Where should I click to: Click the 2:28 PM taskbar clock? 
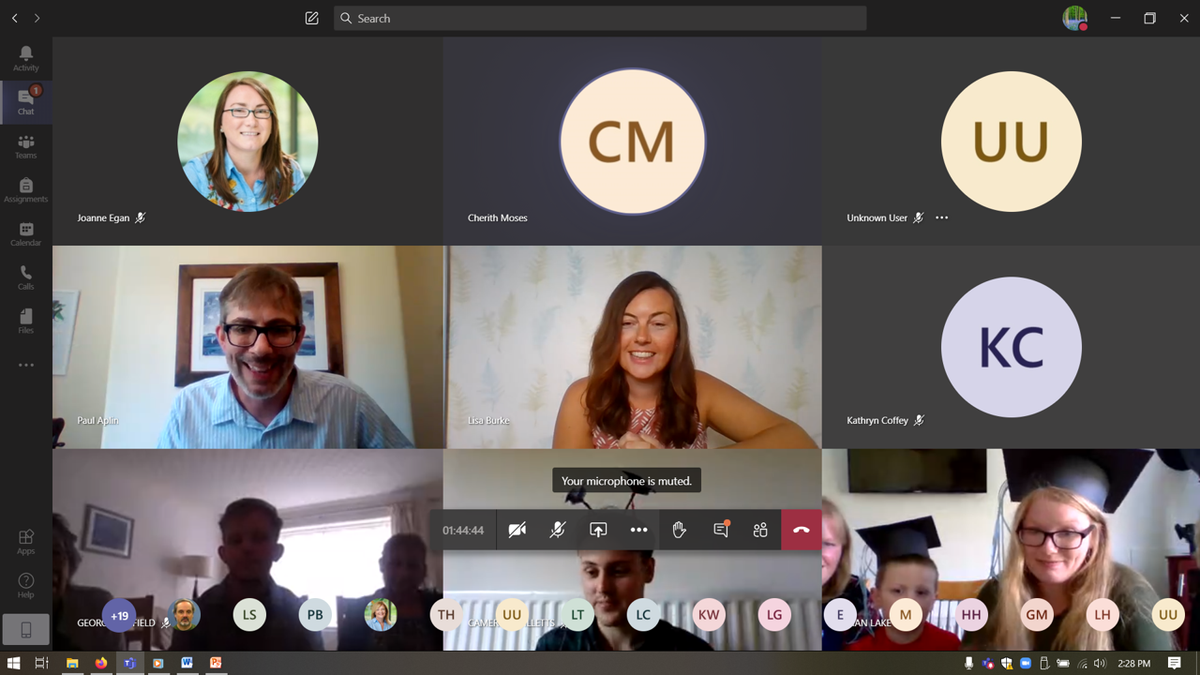pyautogui.click(x=1134, y=663)
